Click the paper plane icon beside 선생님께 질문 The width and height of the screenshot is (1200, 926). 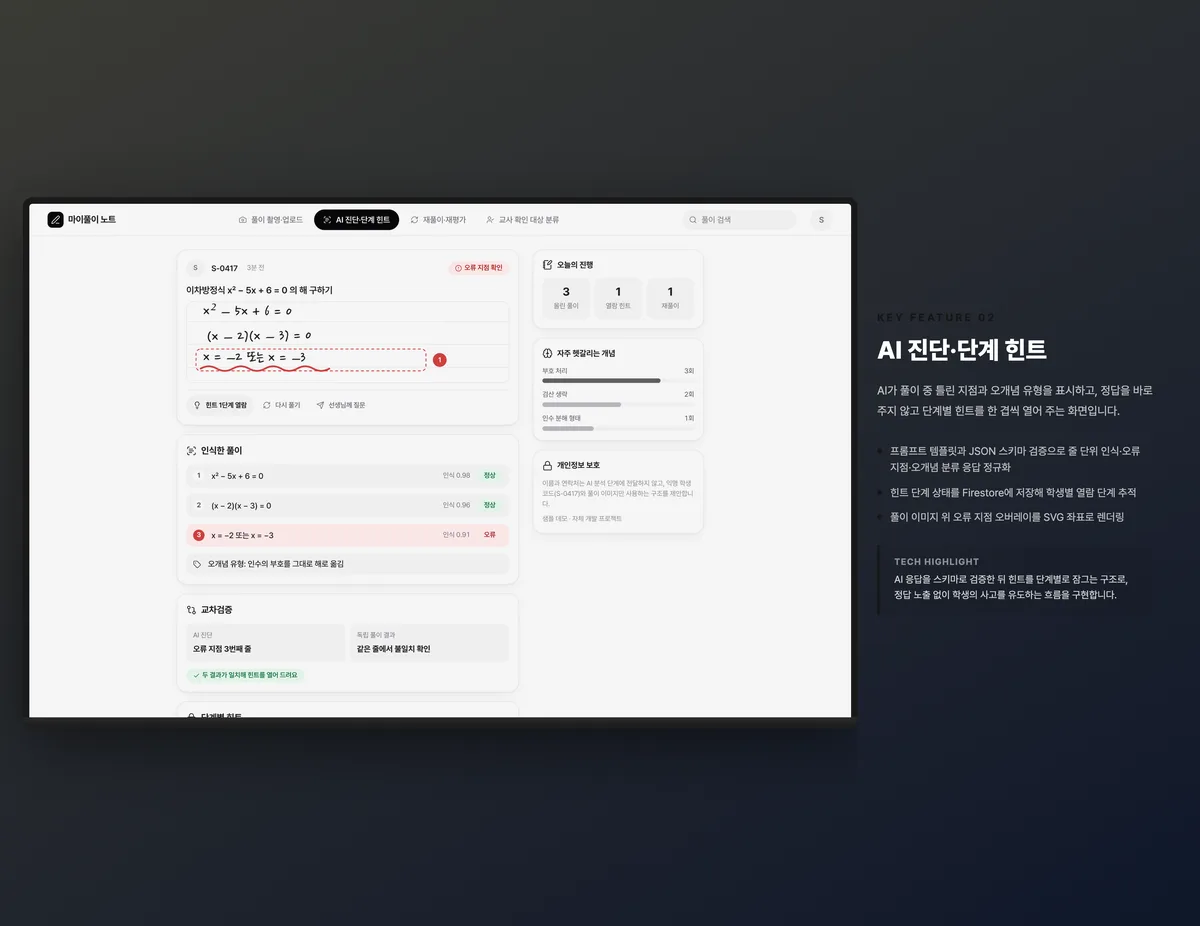click(x=320, y=405)
